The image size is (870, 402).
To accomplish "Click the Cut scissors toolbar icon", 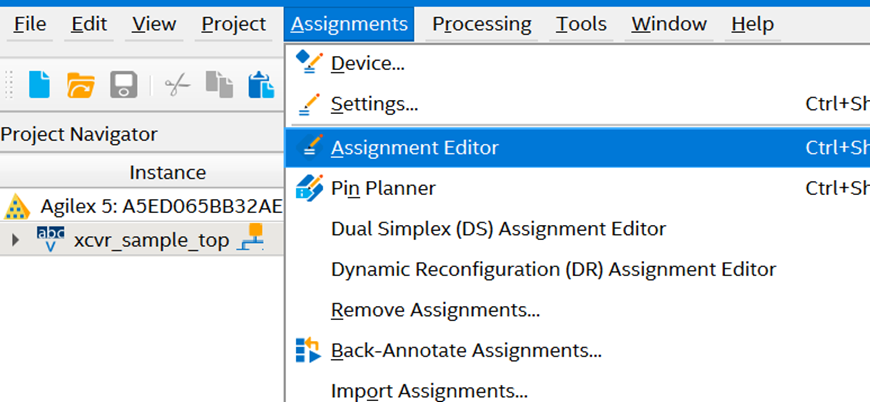I will (177, 85).
